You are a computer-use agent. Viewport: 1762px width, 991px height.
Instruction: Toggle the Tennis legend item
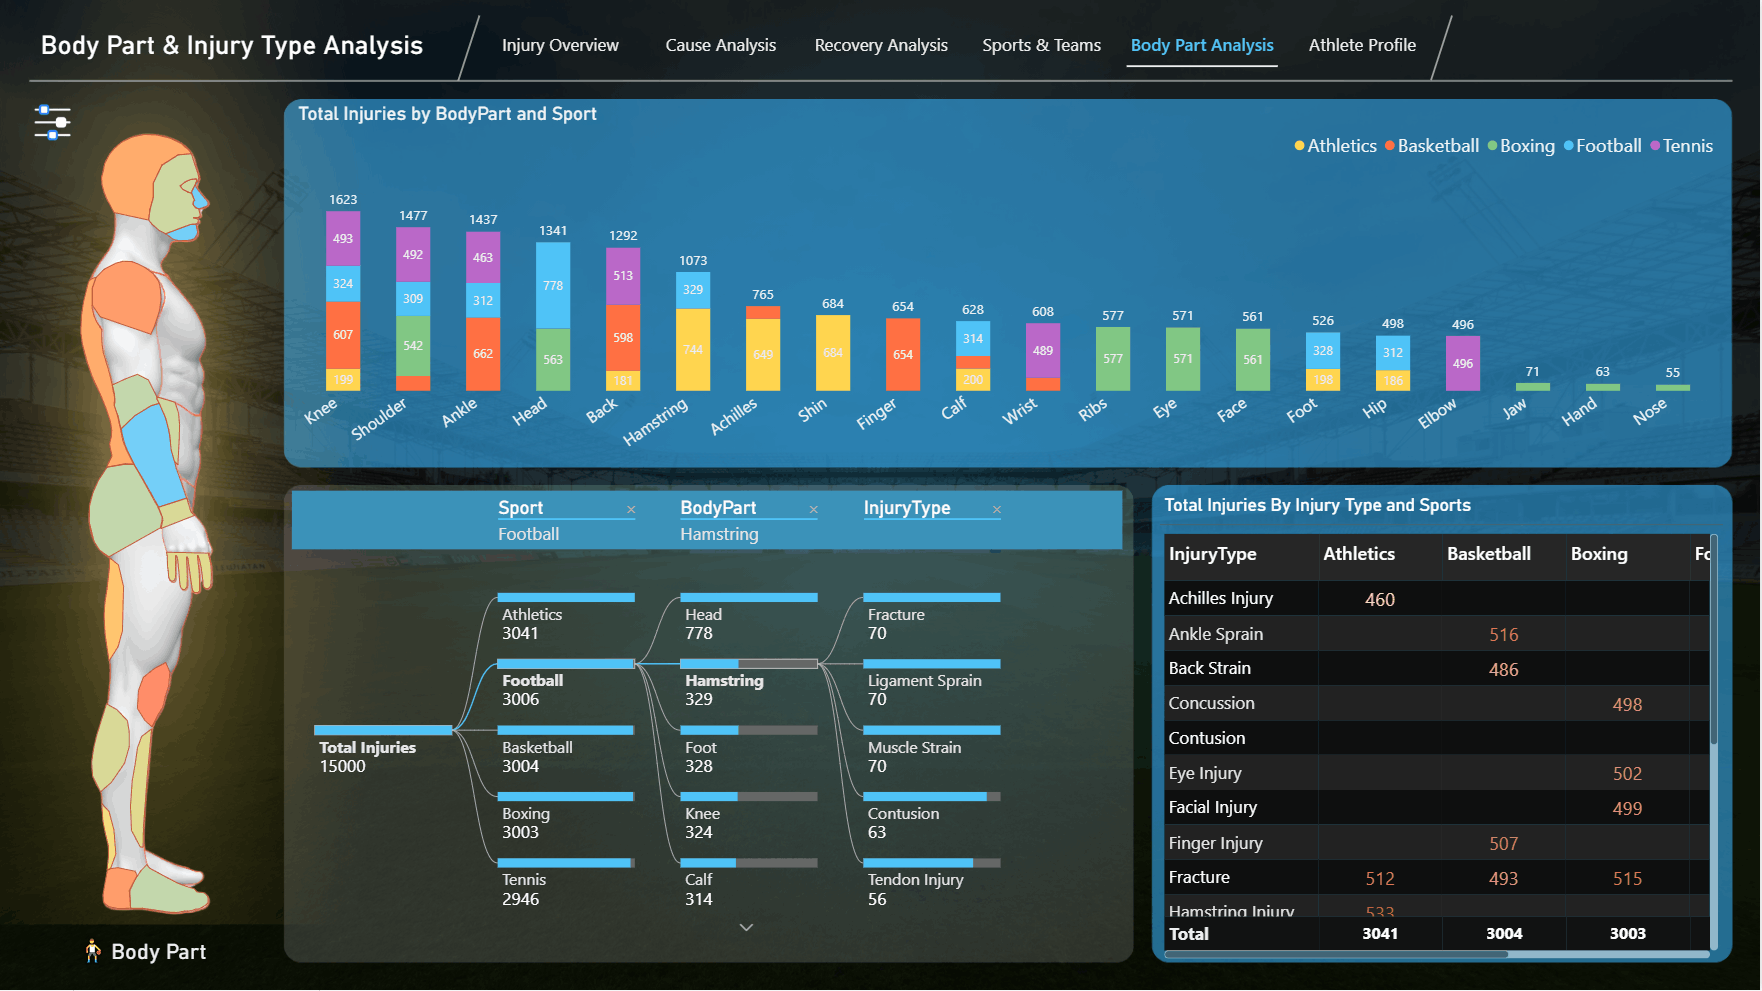coord(1681,146)
